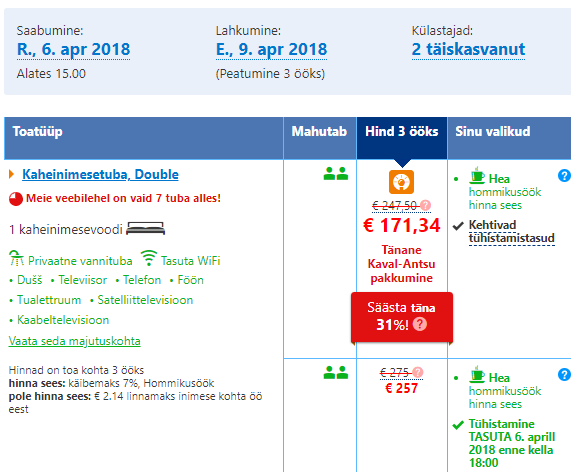Click the question mark beside €275 price
This screenshot has height=472, width=571.
coord(418,372)
